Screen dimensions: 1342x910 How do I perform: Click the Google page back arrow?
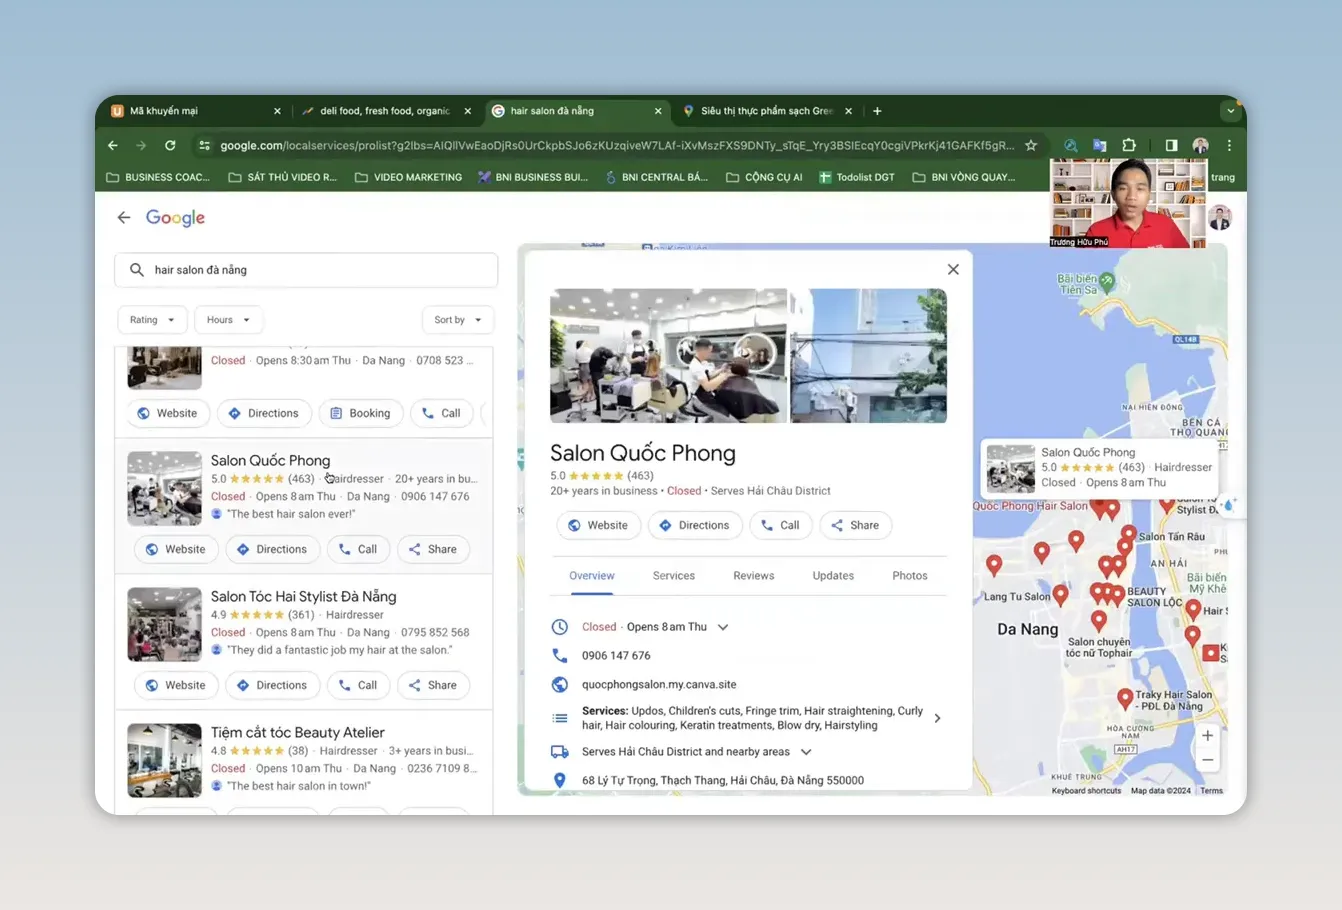pos(124,217)
